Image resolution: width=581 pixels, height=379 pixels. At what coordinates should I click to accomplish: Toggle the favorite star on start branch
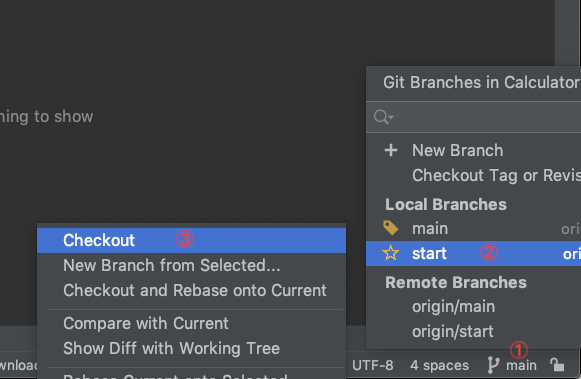(391, 253)
